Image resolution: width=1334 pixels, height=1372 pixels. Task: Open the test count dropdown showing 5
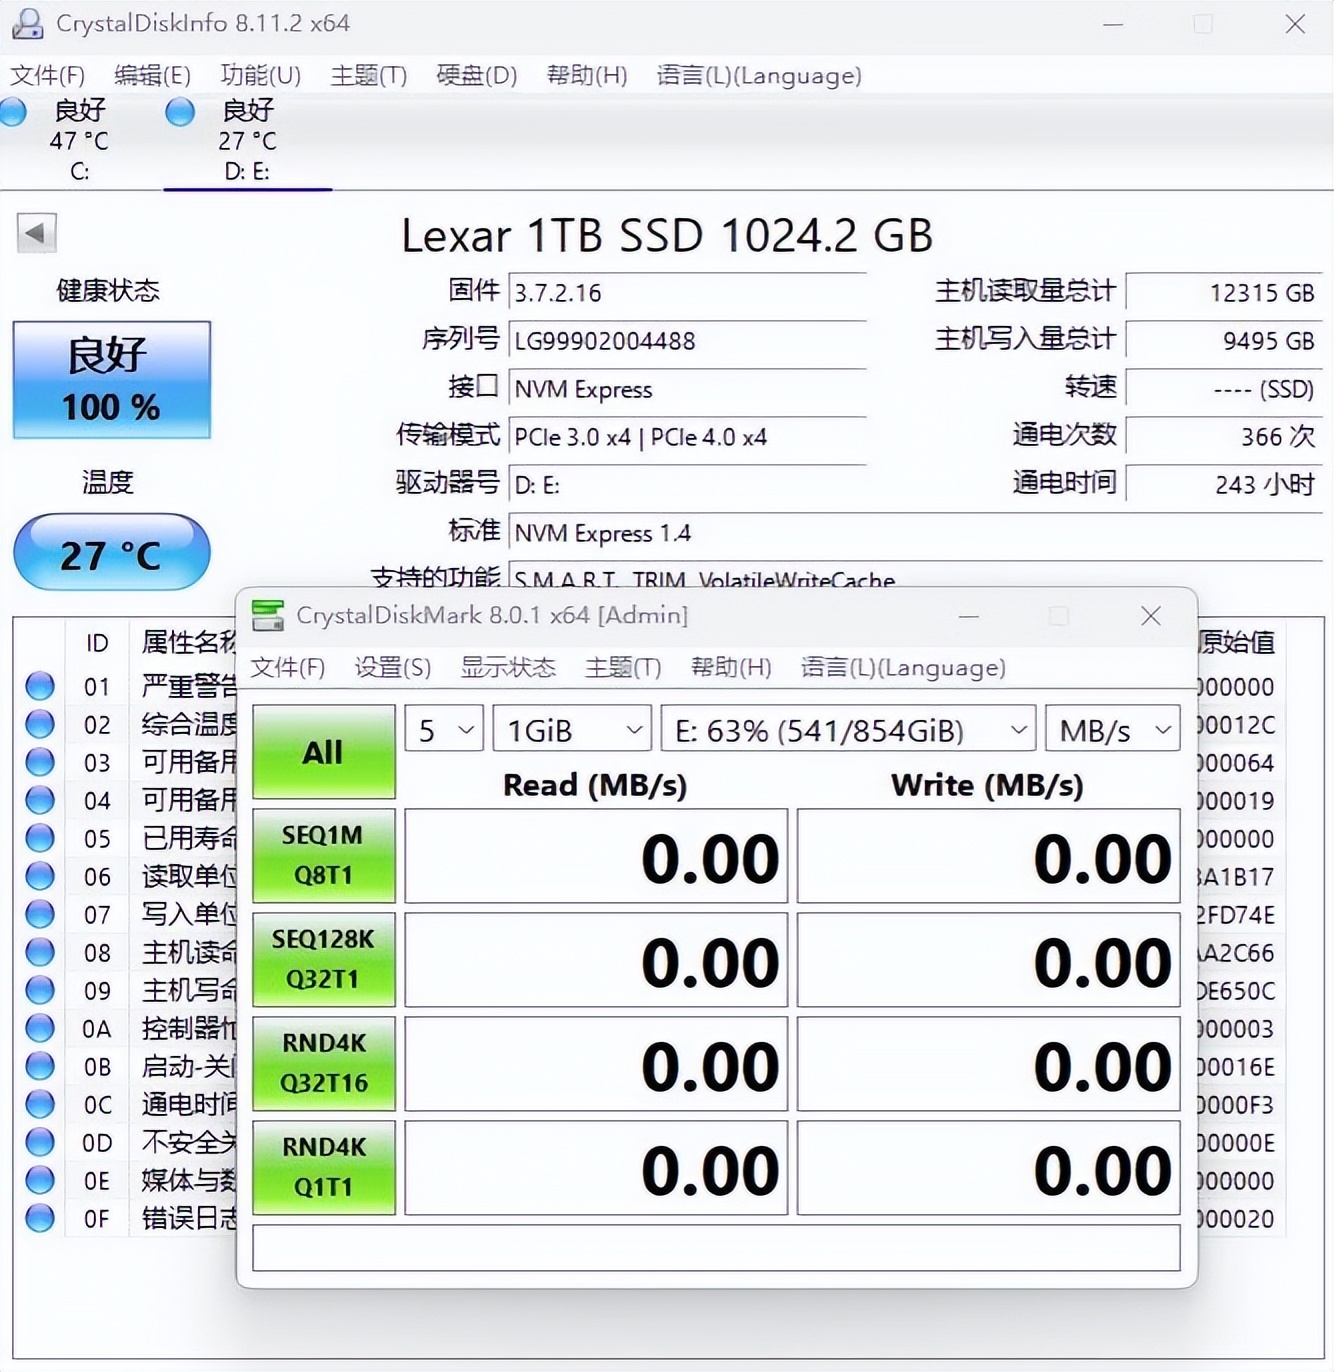coord(443,729)
